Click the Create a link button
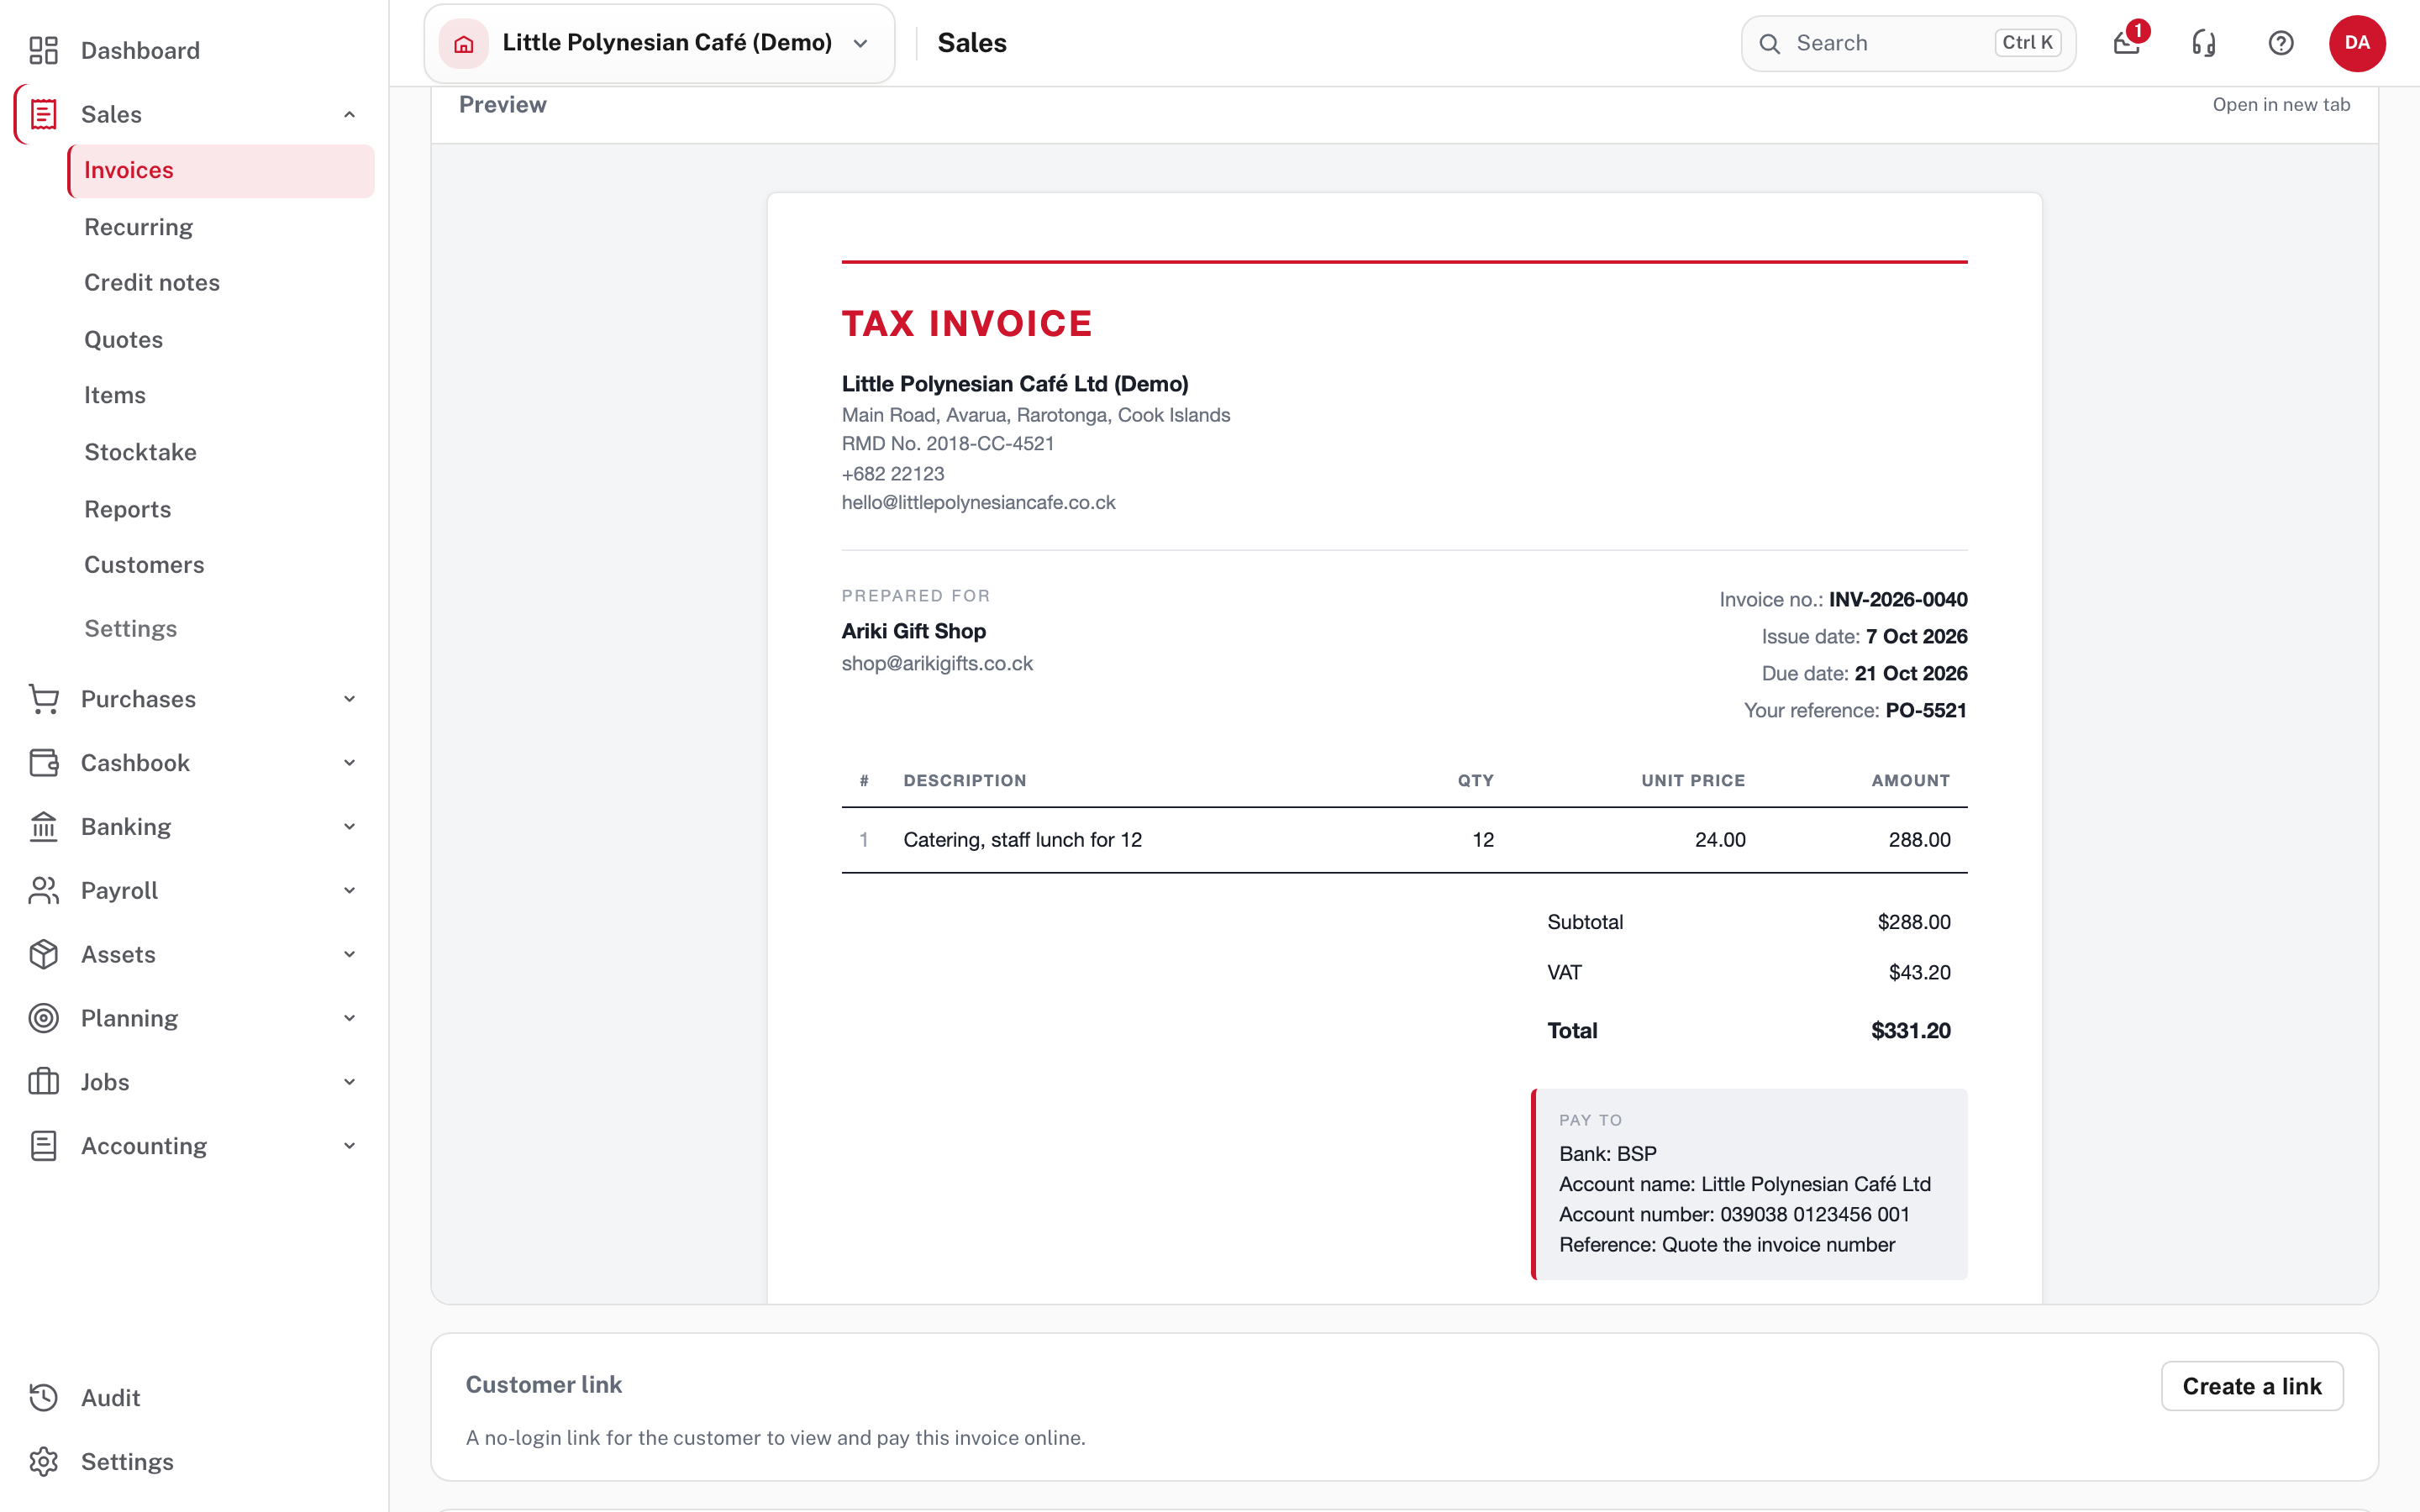Viewport: 2420px width, 1512px height. coord(2251,1386)
